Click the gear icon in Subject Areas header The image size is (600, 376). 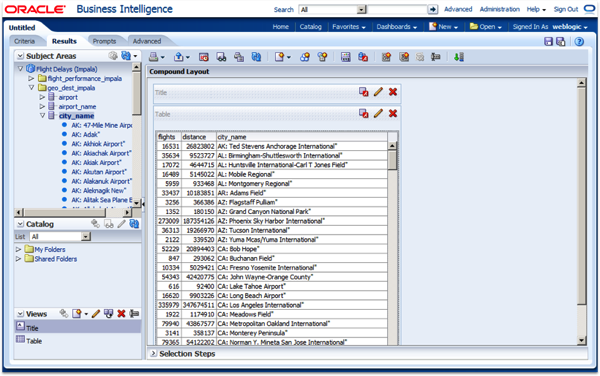112,56
